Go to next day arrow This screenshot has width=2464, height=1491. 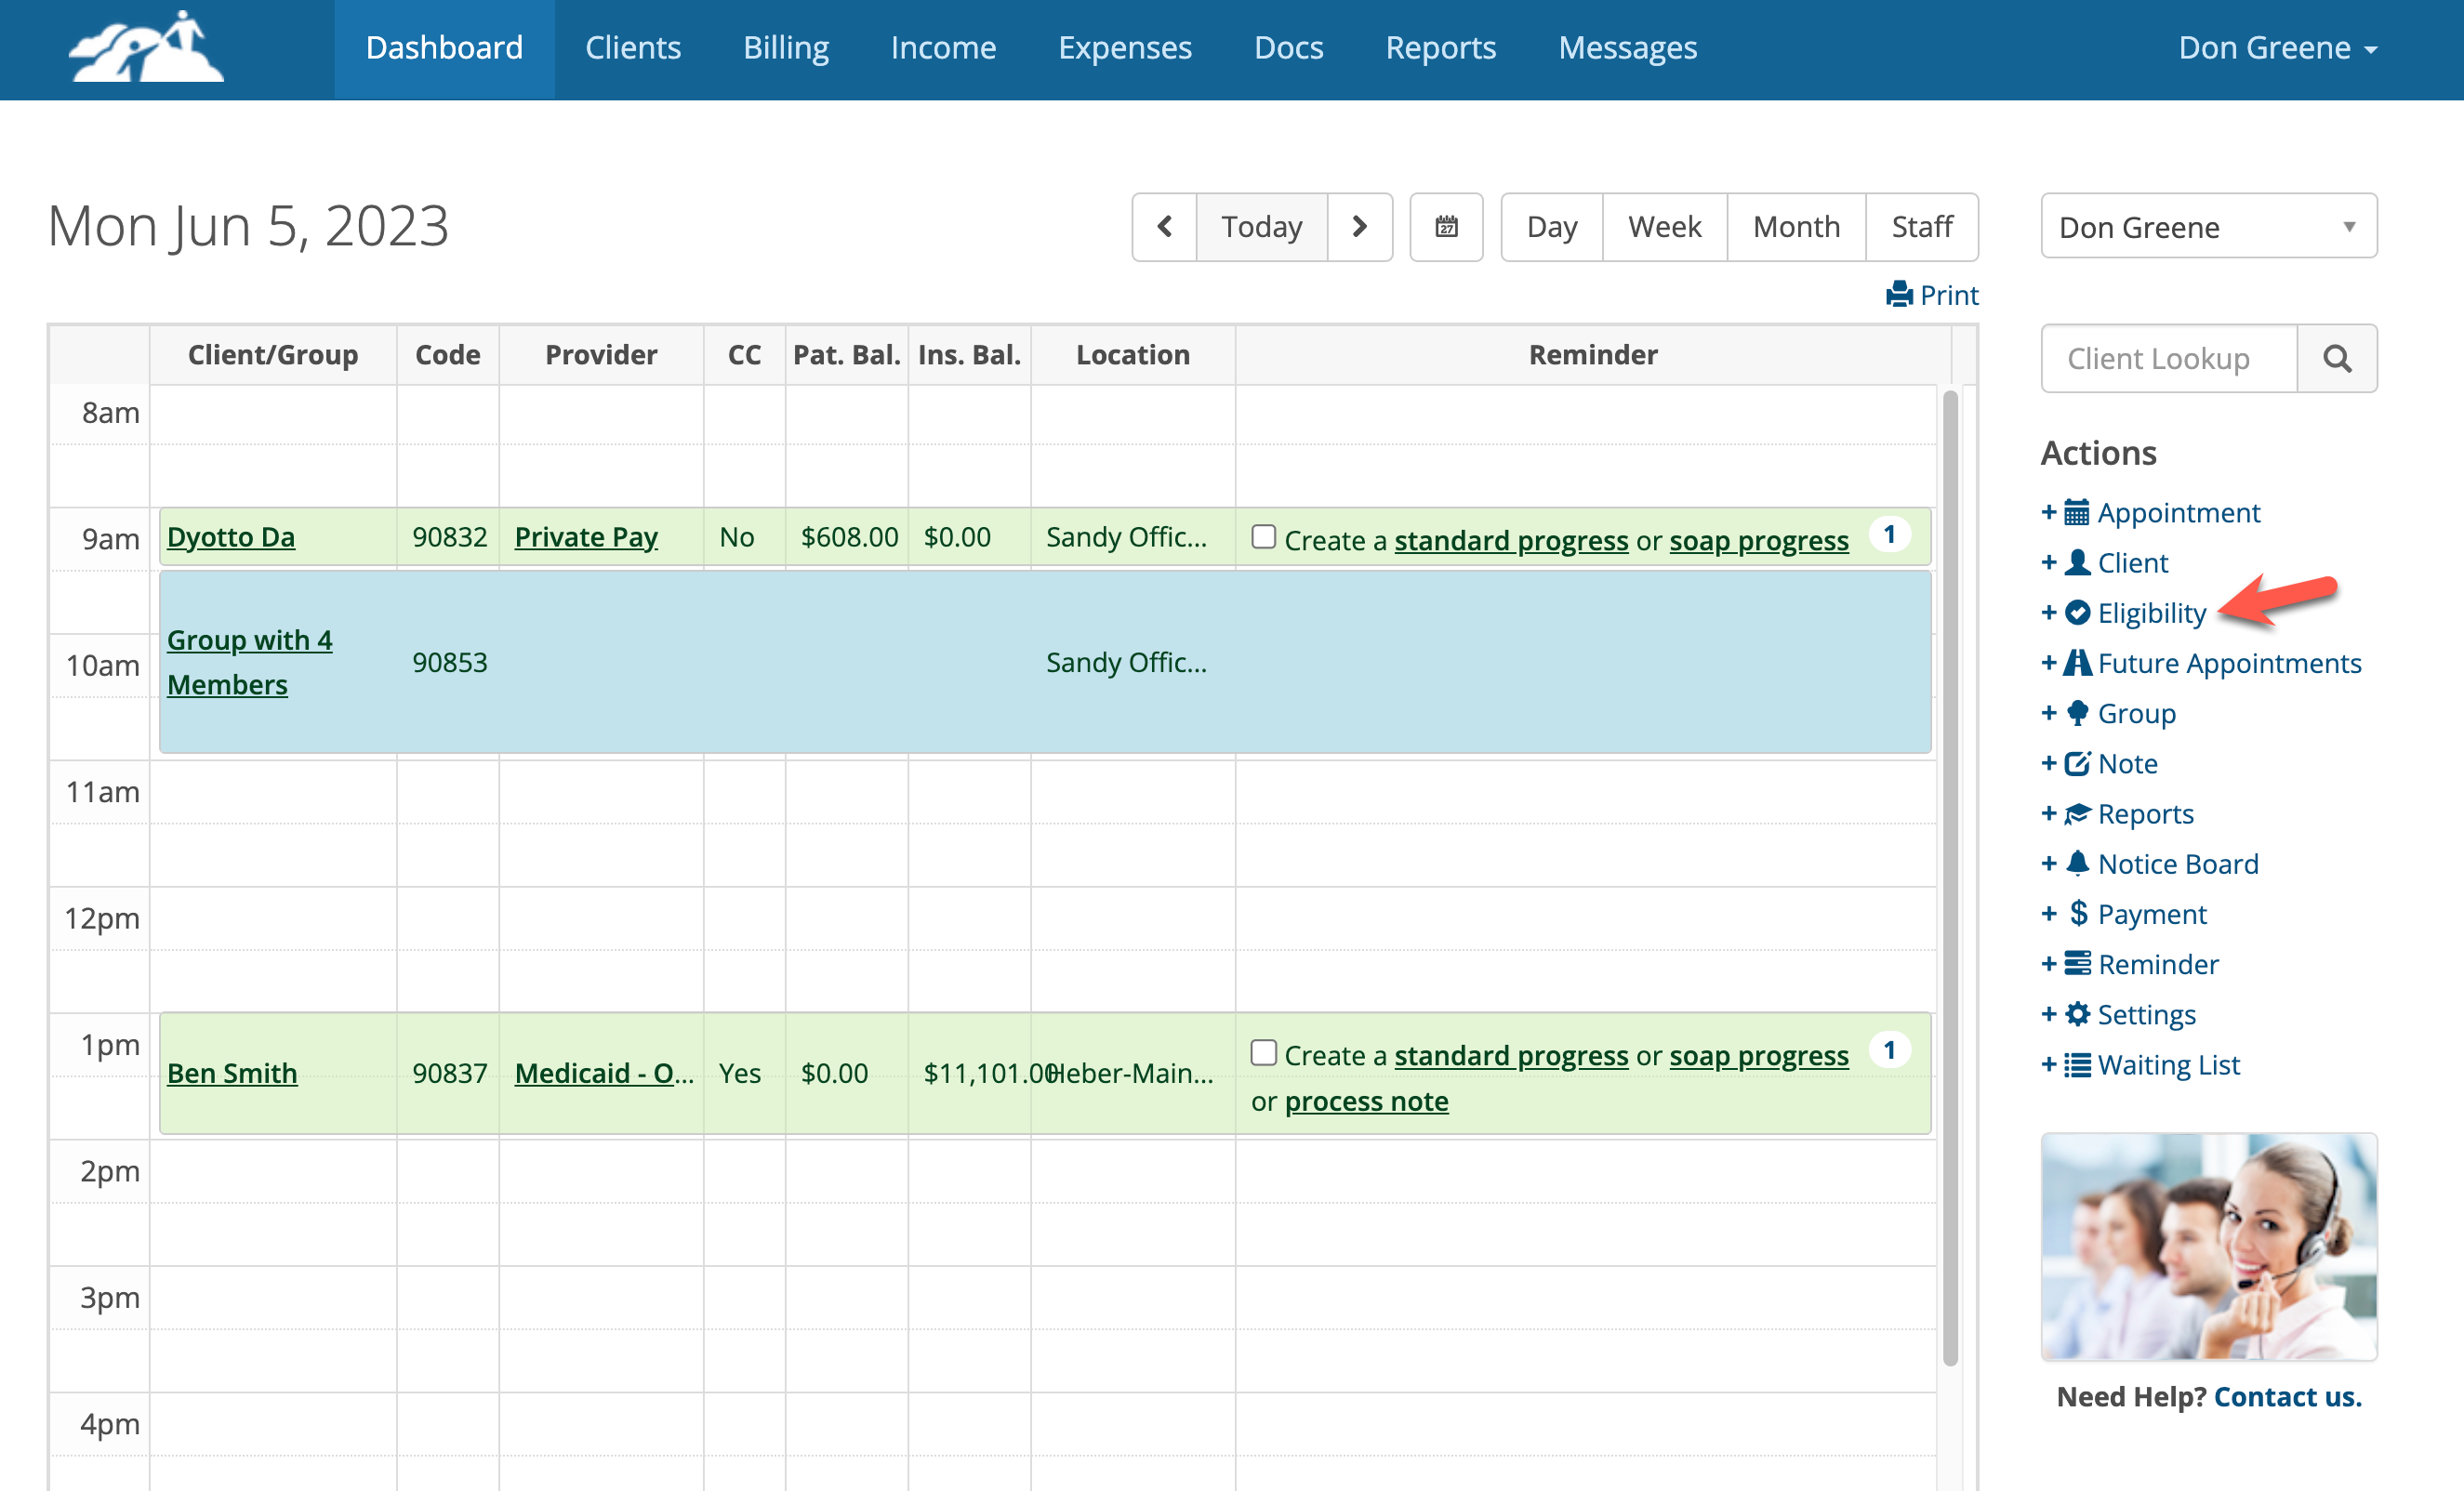point(1359,227)
